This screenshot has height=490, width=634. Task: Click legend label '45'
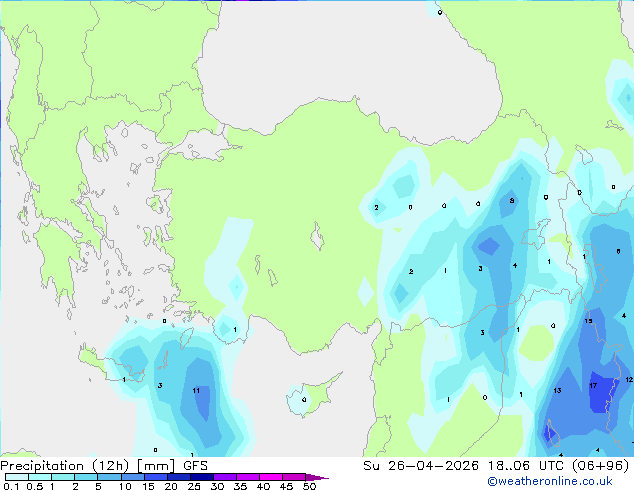tap(286, 486)
